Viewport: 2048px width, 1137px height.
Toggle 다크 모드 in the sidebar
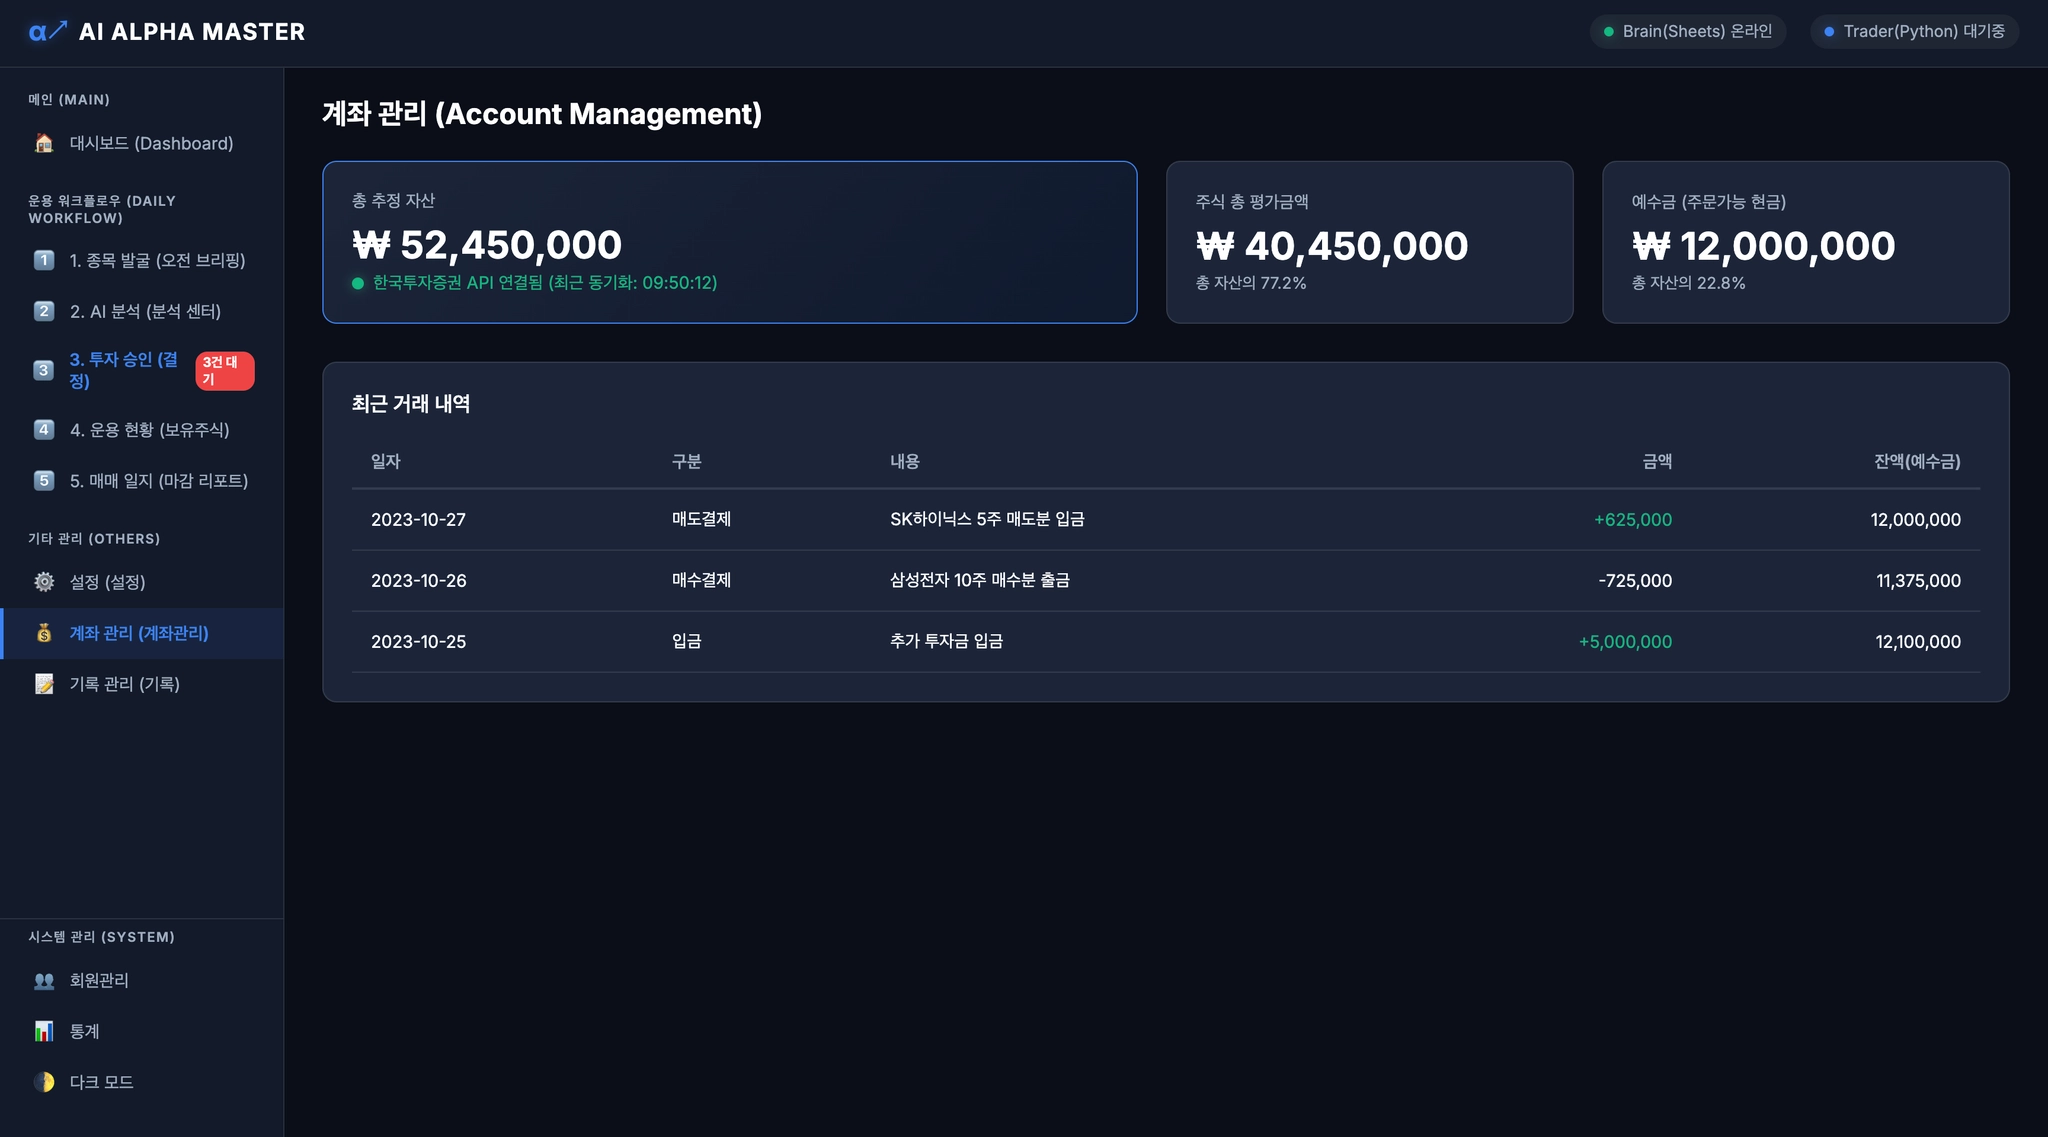(x=100, y=1082)
